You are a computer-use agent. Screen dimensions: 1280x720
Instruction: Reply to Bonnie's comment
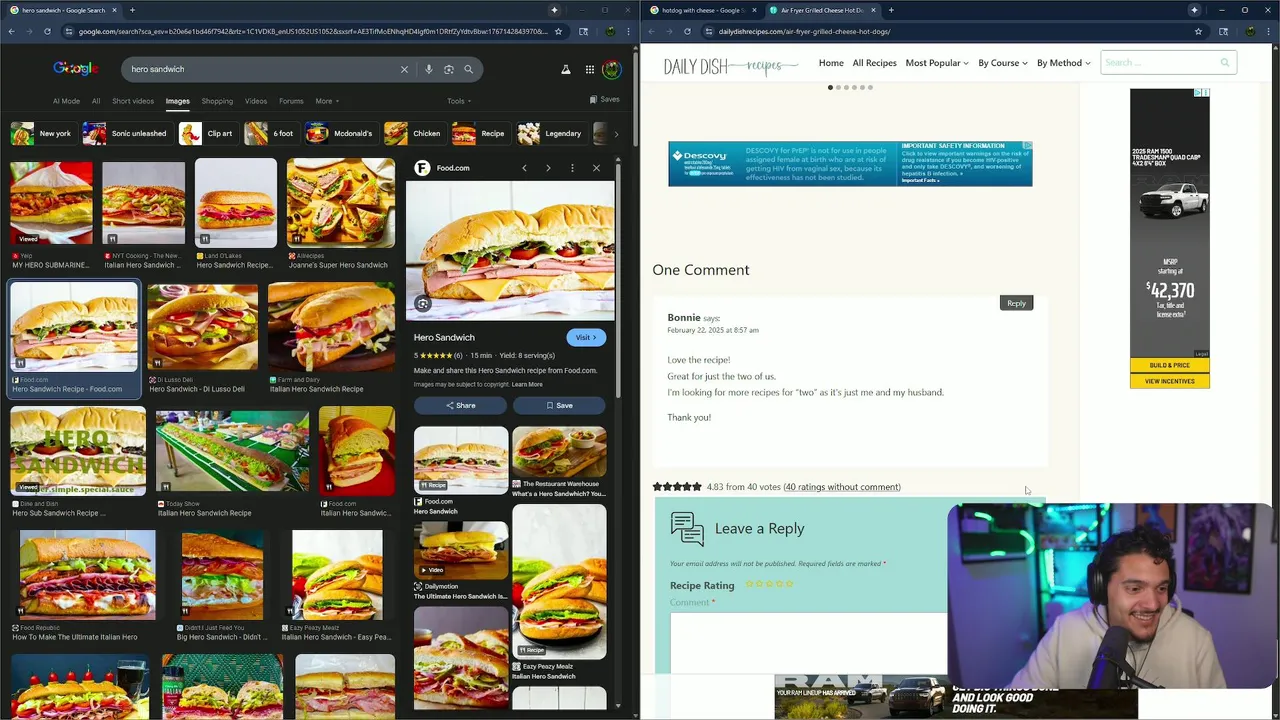pos(1016,303)
